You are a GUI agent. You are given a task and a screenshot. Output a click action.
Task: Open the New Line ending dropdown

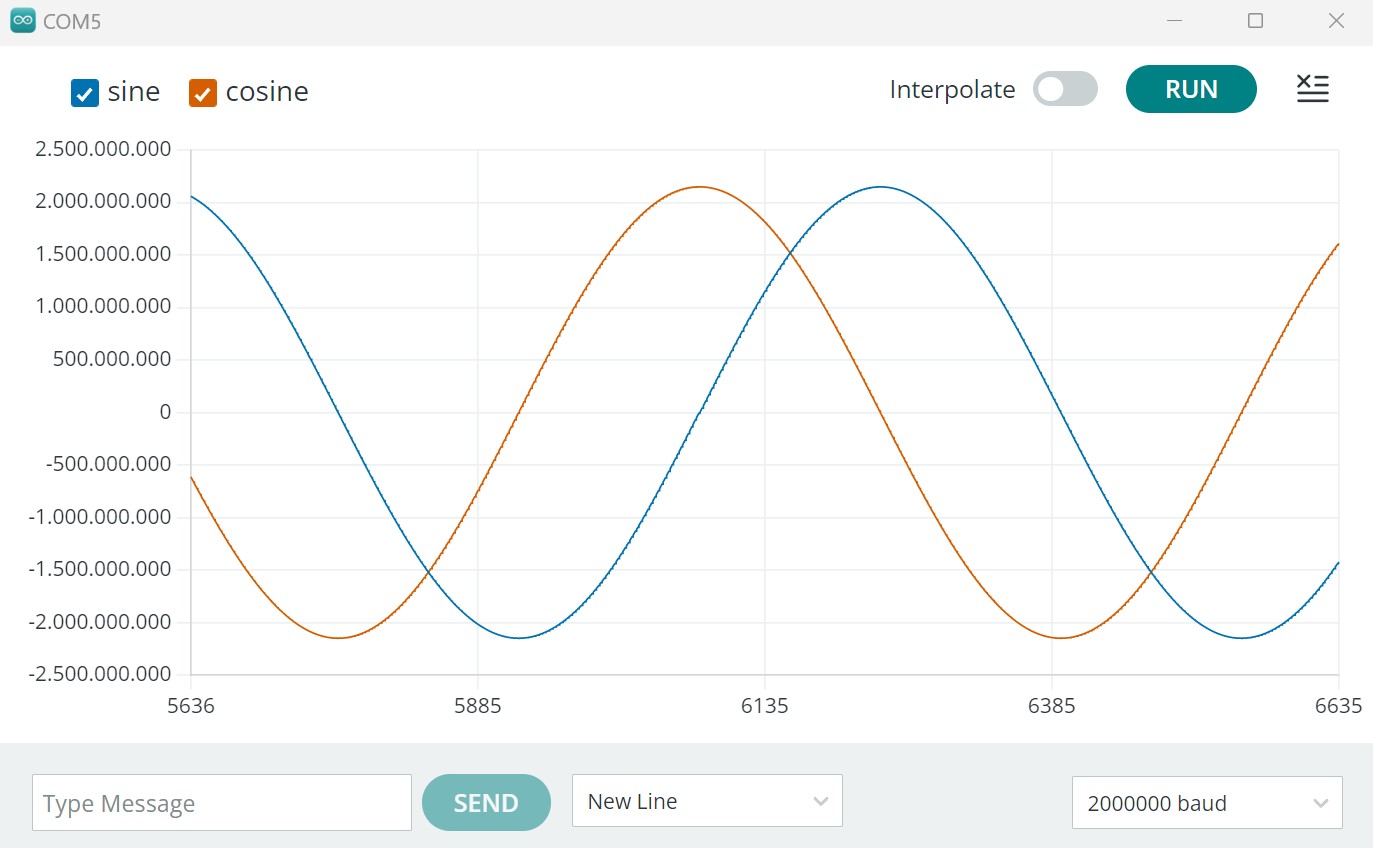point(707,801)
